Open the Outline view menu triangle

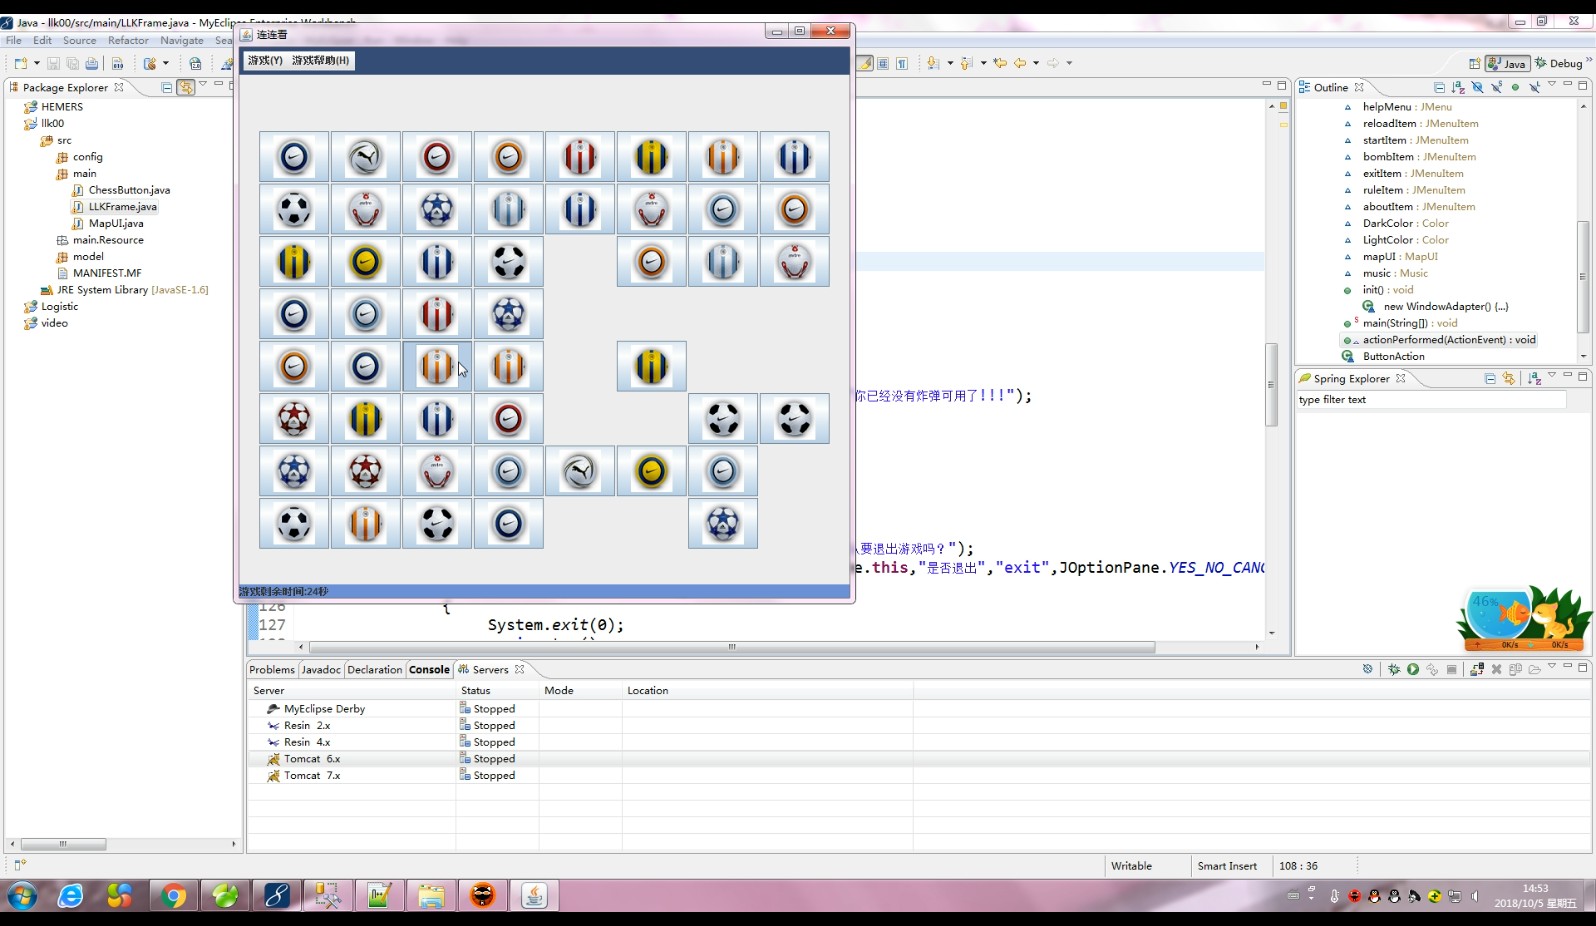pyautogui.click(x=1552, y=85)
